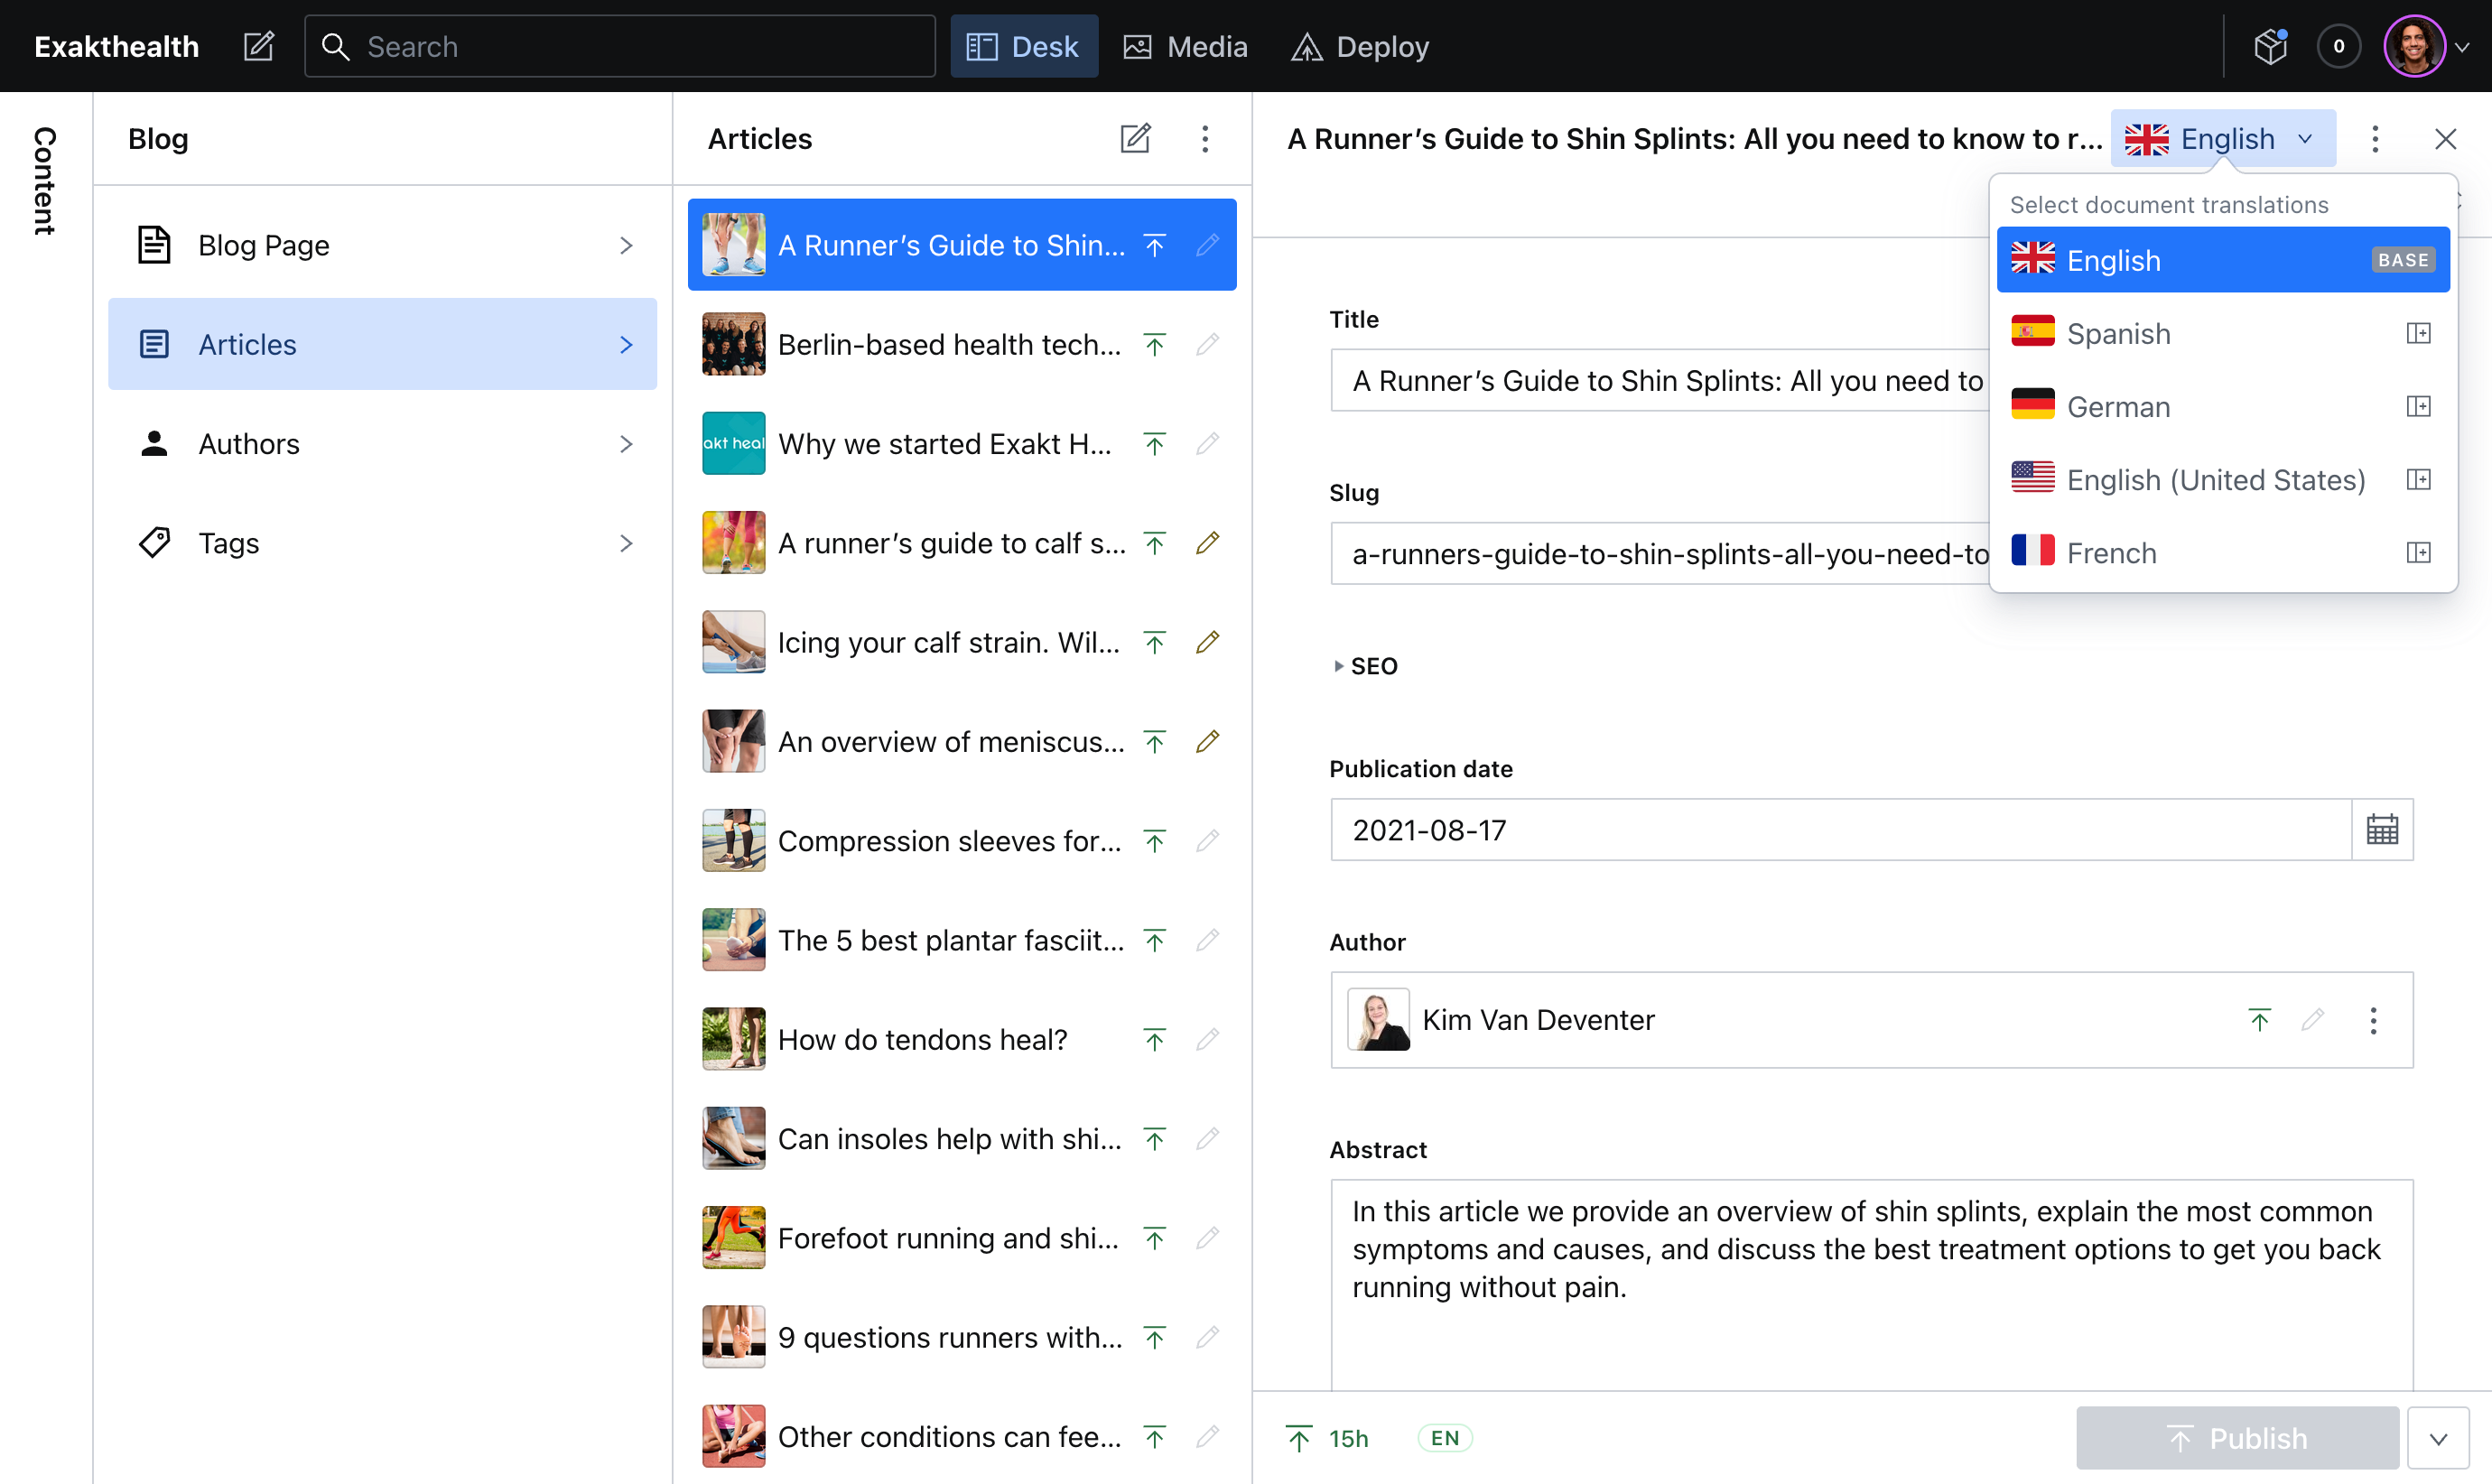The height and width of the screenshot is (1484, 2492).
Task: Open the calendar picker for Publication date
Action: pyautogui.click(x=2381, y=829)
